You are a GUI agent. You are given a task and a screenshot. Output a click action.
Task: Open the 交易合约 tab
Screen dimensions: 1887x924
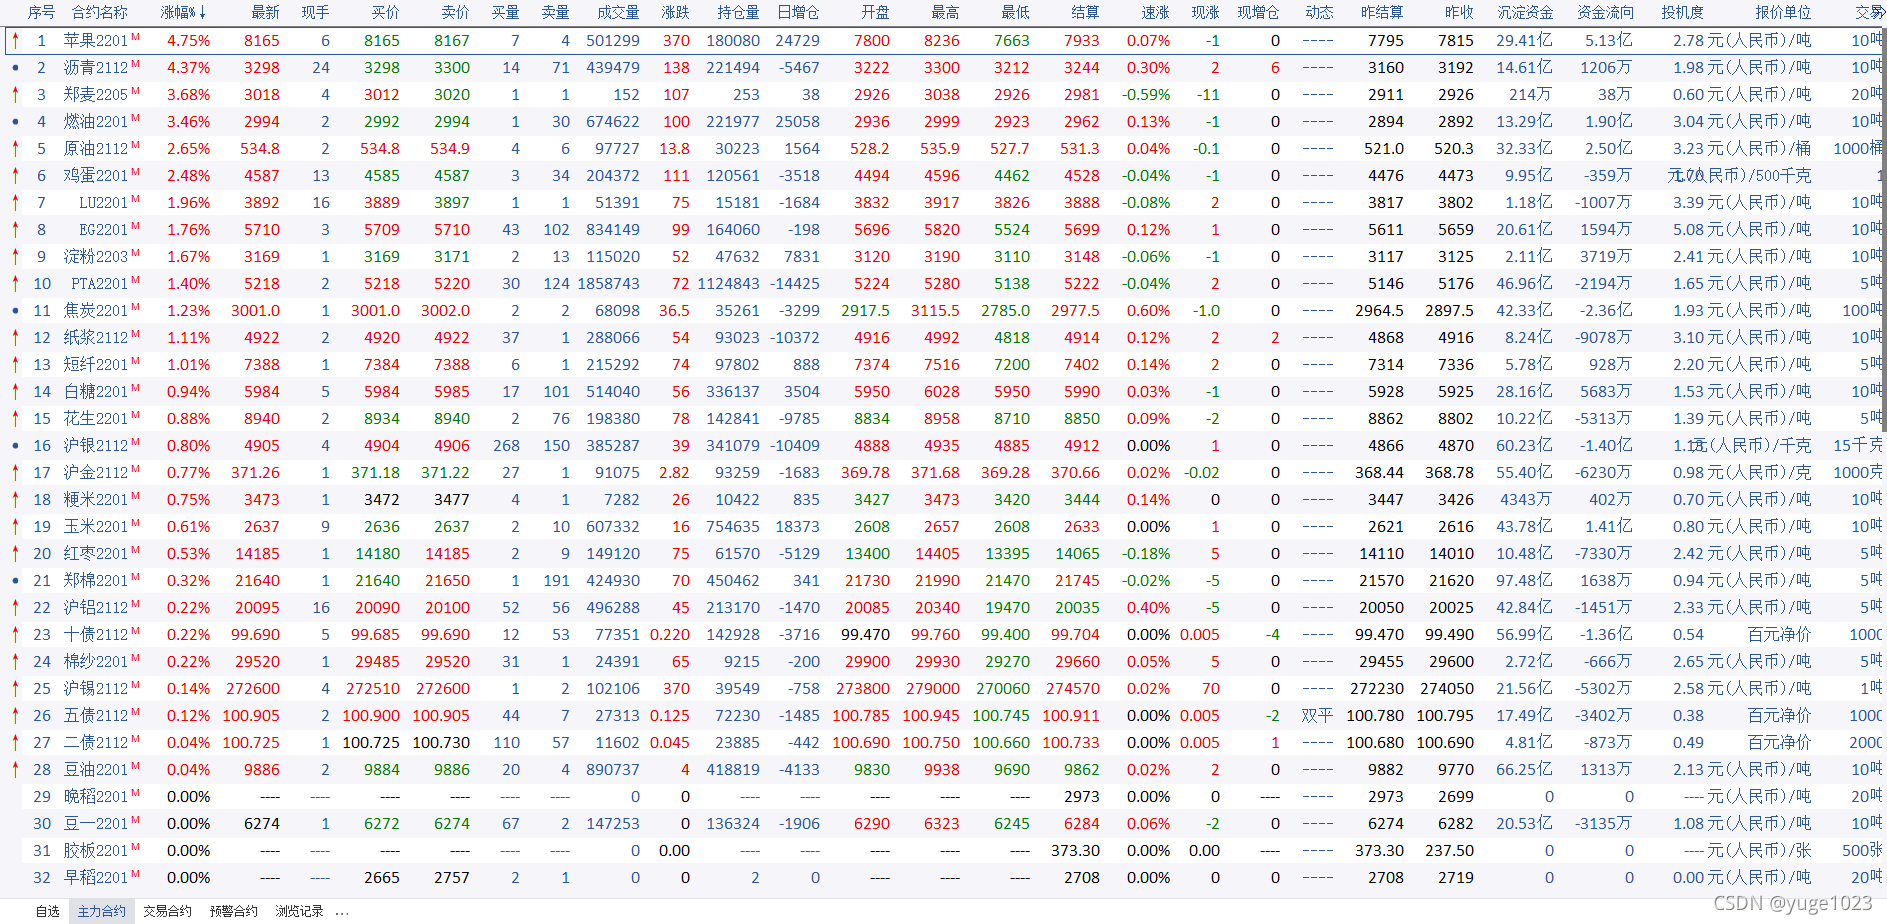[167, 911]
